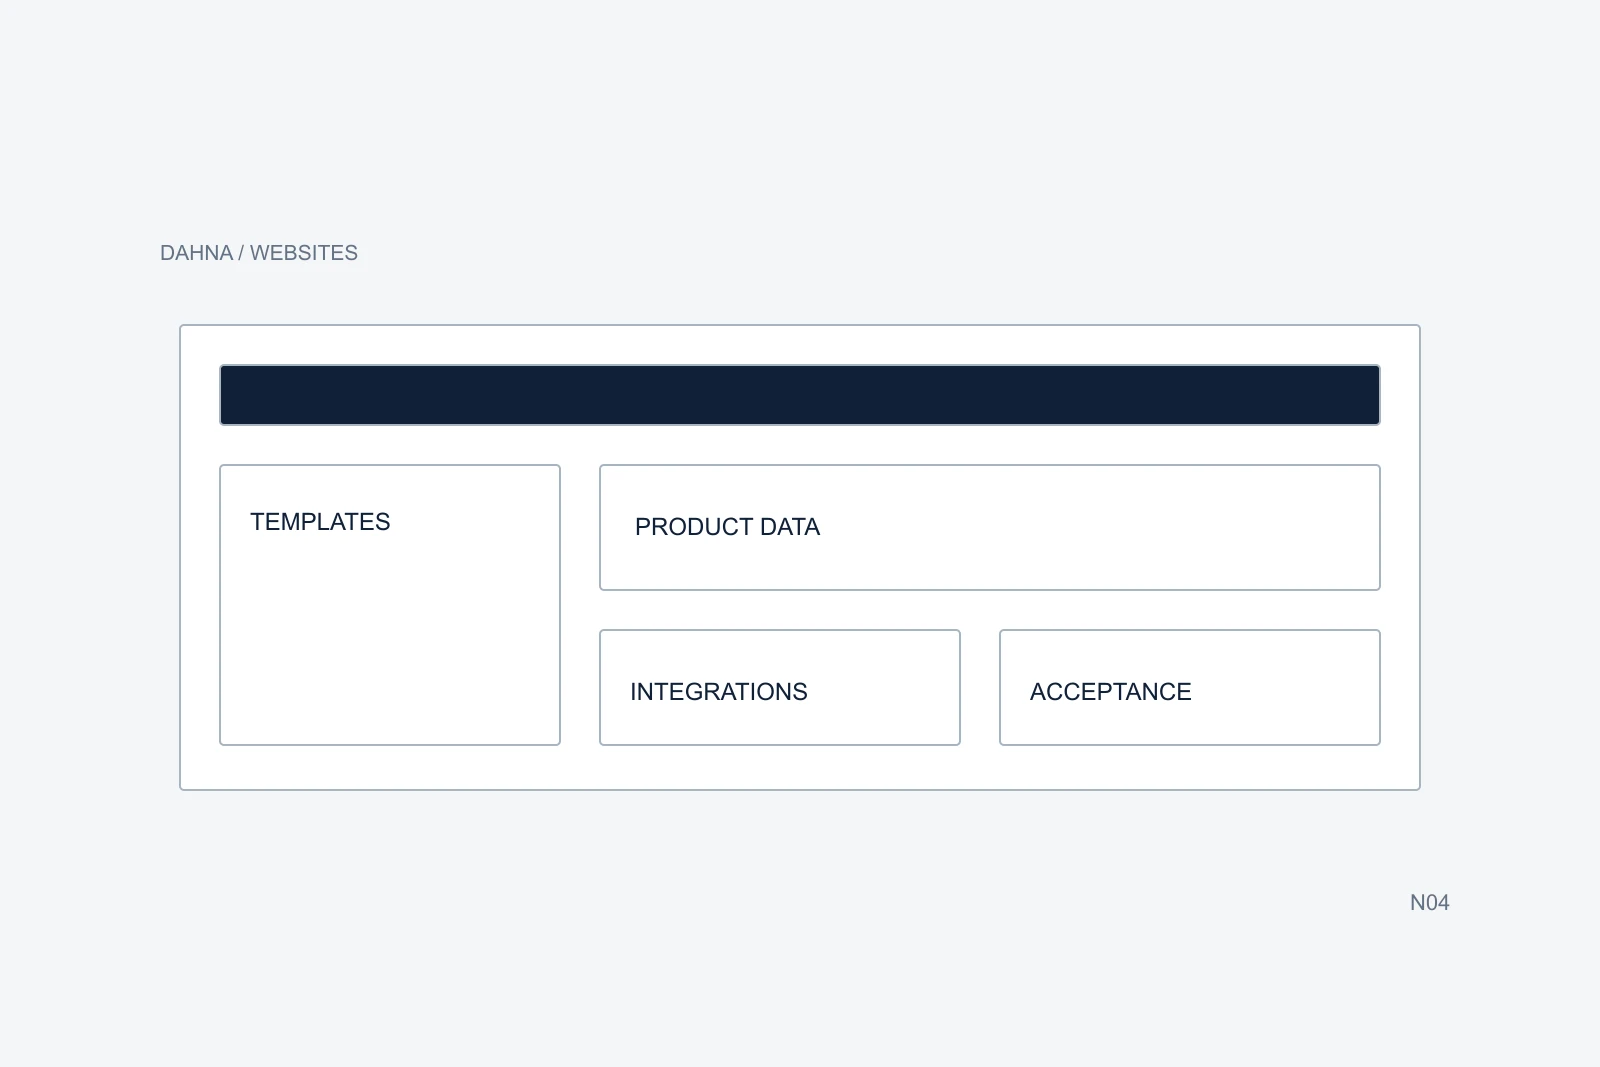Click the INTEGRATIONS box

(x=780, y=687)
